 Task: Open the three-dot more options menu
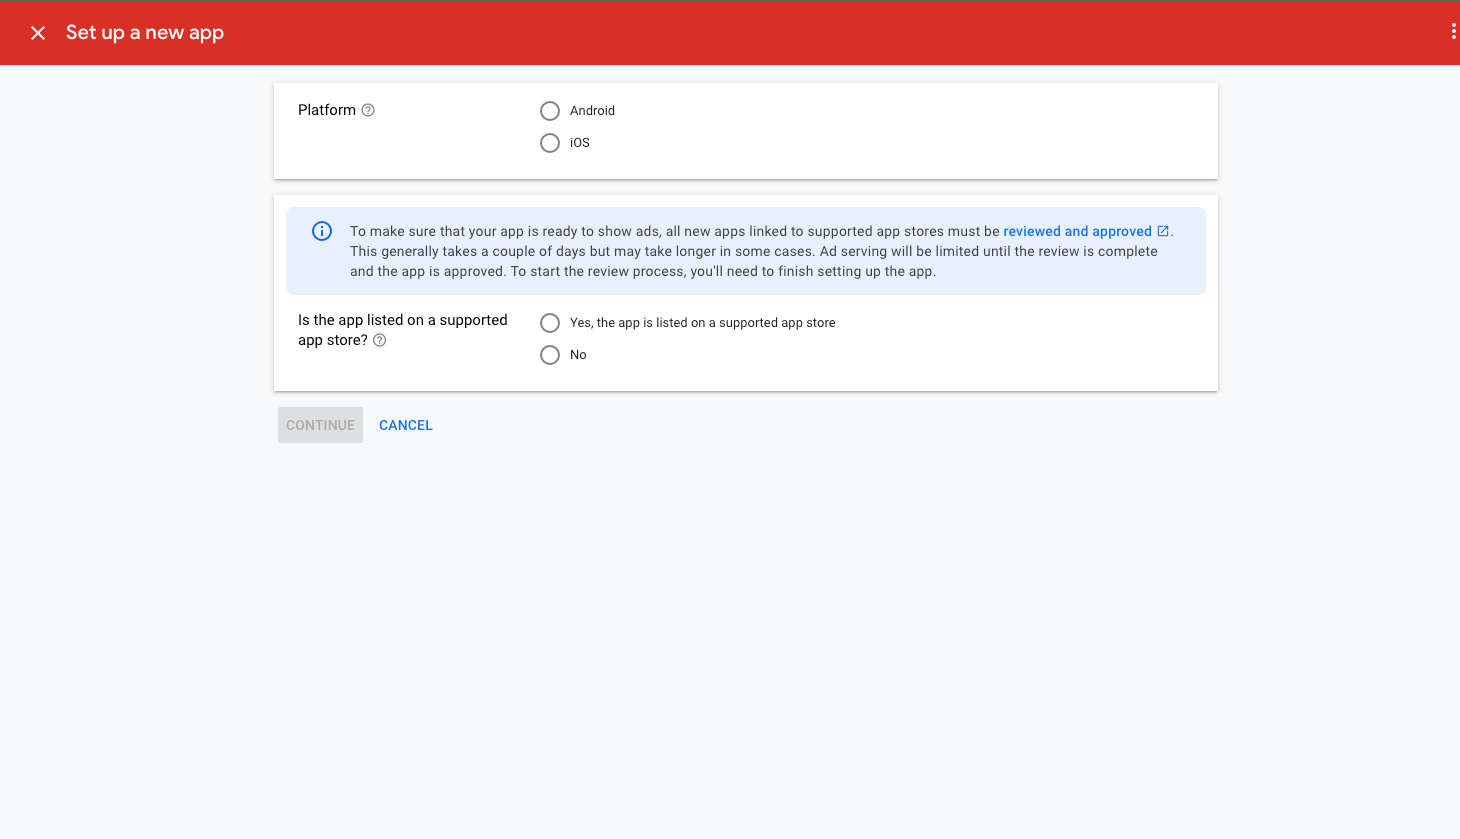click(1452, 32)
